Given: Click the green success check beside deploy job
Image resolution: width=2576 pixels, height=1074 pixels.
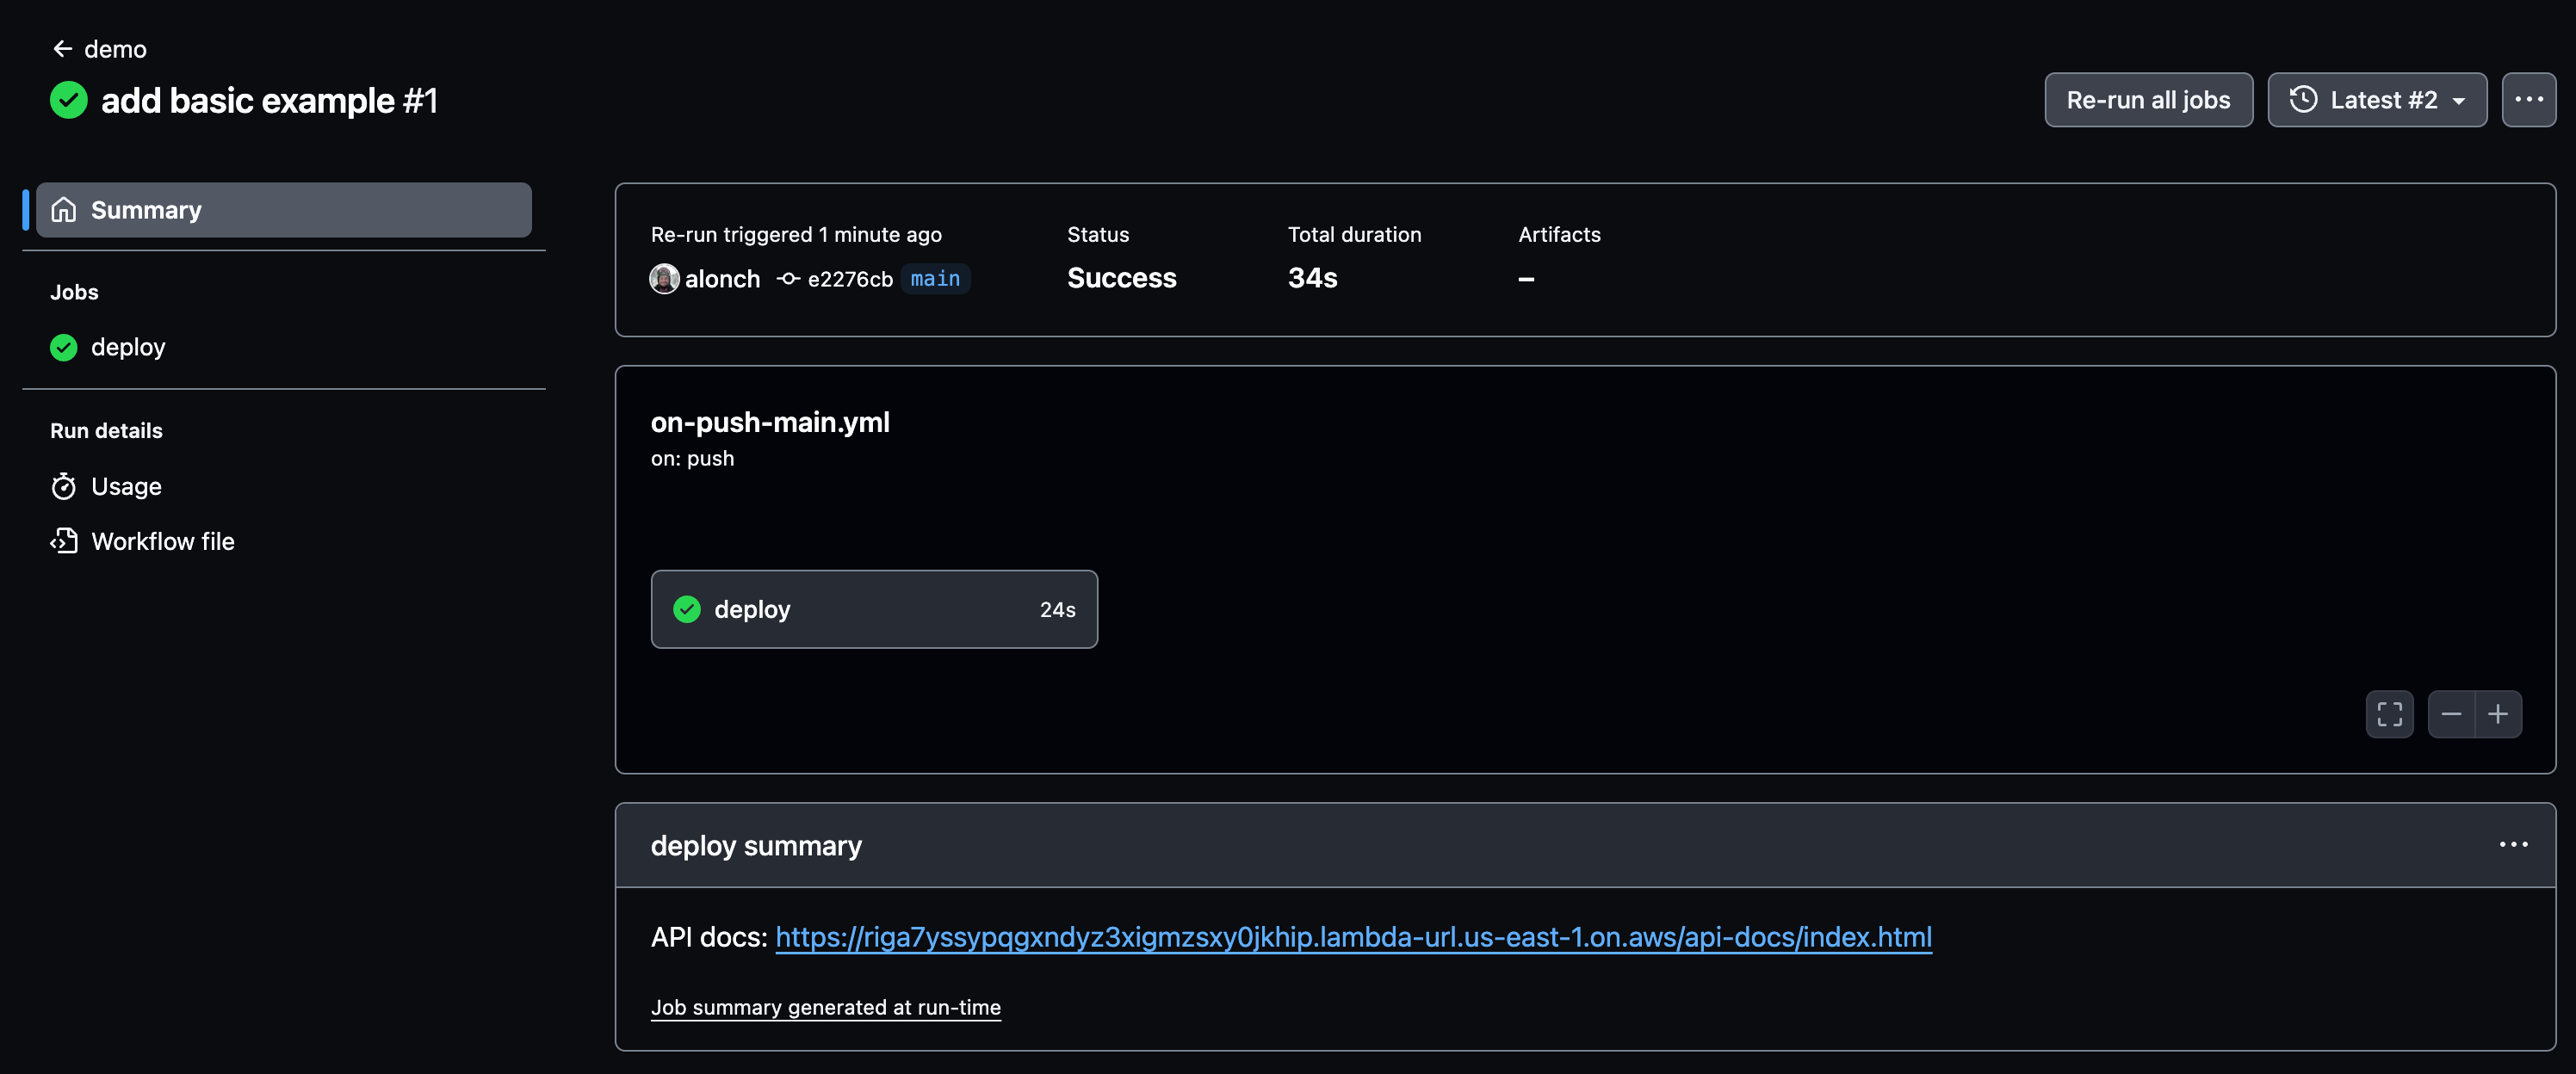Looking at the screenshot, I should click(x=63, y=347).
